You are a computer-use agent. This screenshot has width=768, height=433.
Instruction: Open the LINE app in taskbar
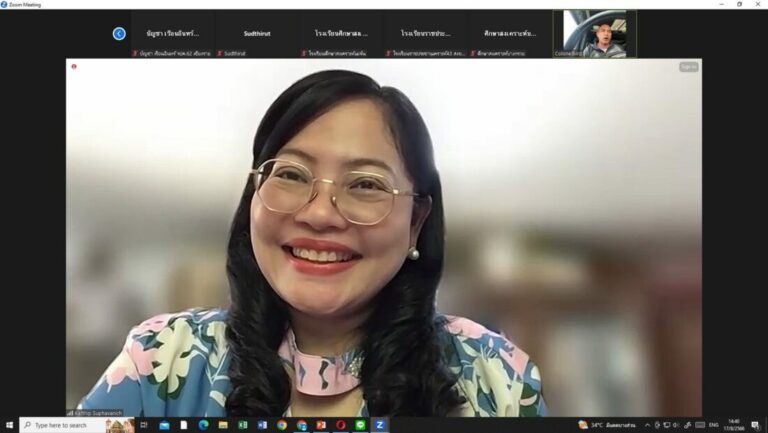pyautogui.click(x=360, y=425)
